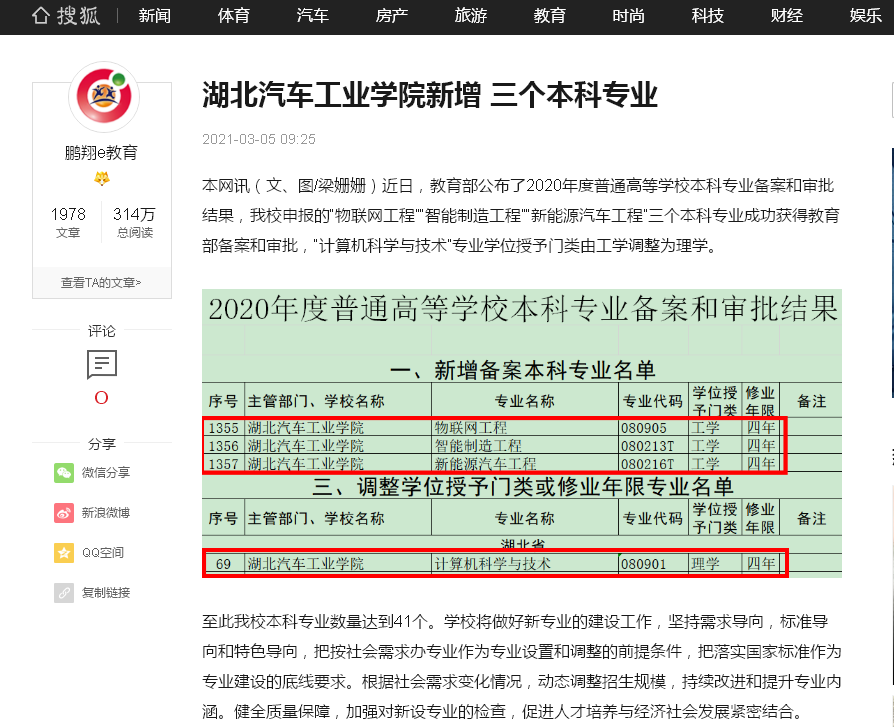Open the 新闻 navigation menu item
The width and height of the screenshot is (894, 727).
(x=154, y=16)
